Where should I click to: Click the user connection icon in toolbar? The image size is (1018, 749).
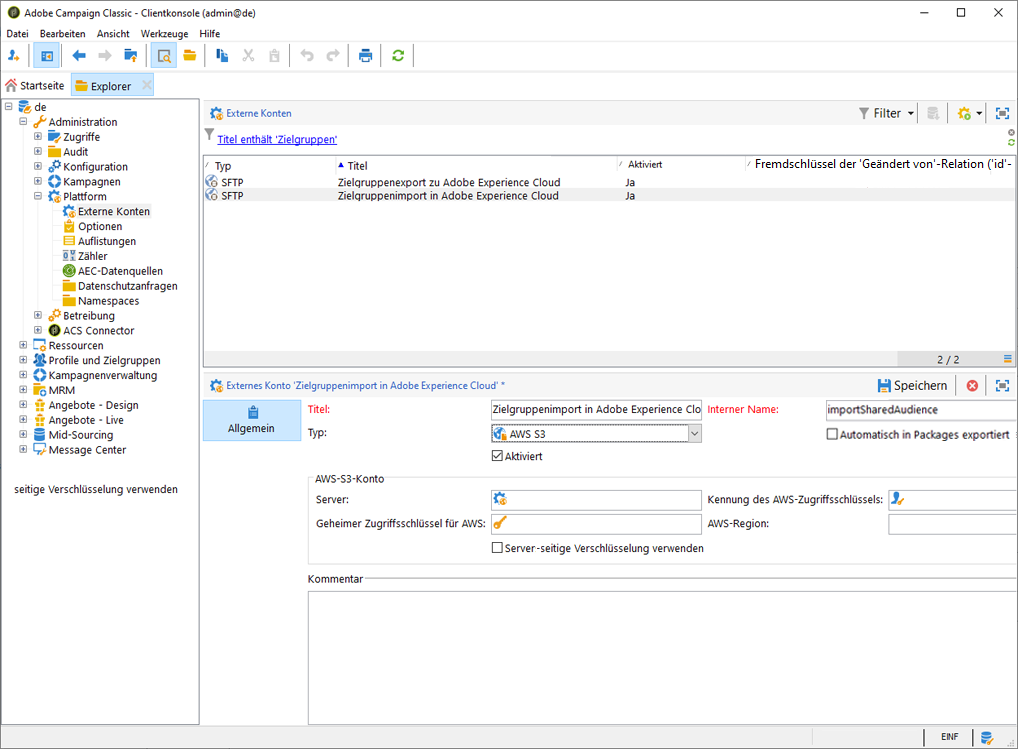pos(14,56)
